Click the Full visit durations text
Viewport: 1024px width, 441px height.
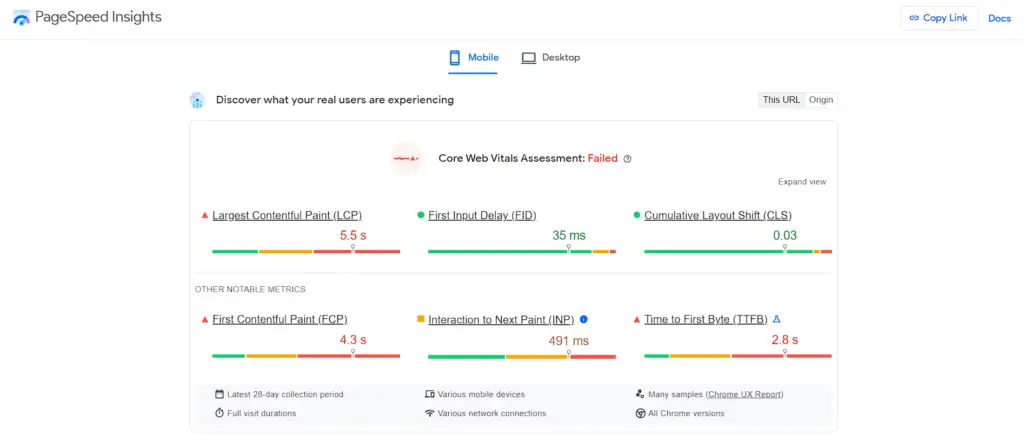[x=261, y=414]
